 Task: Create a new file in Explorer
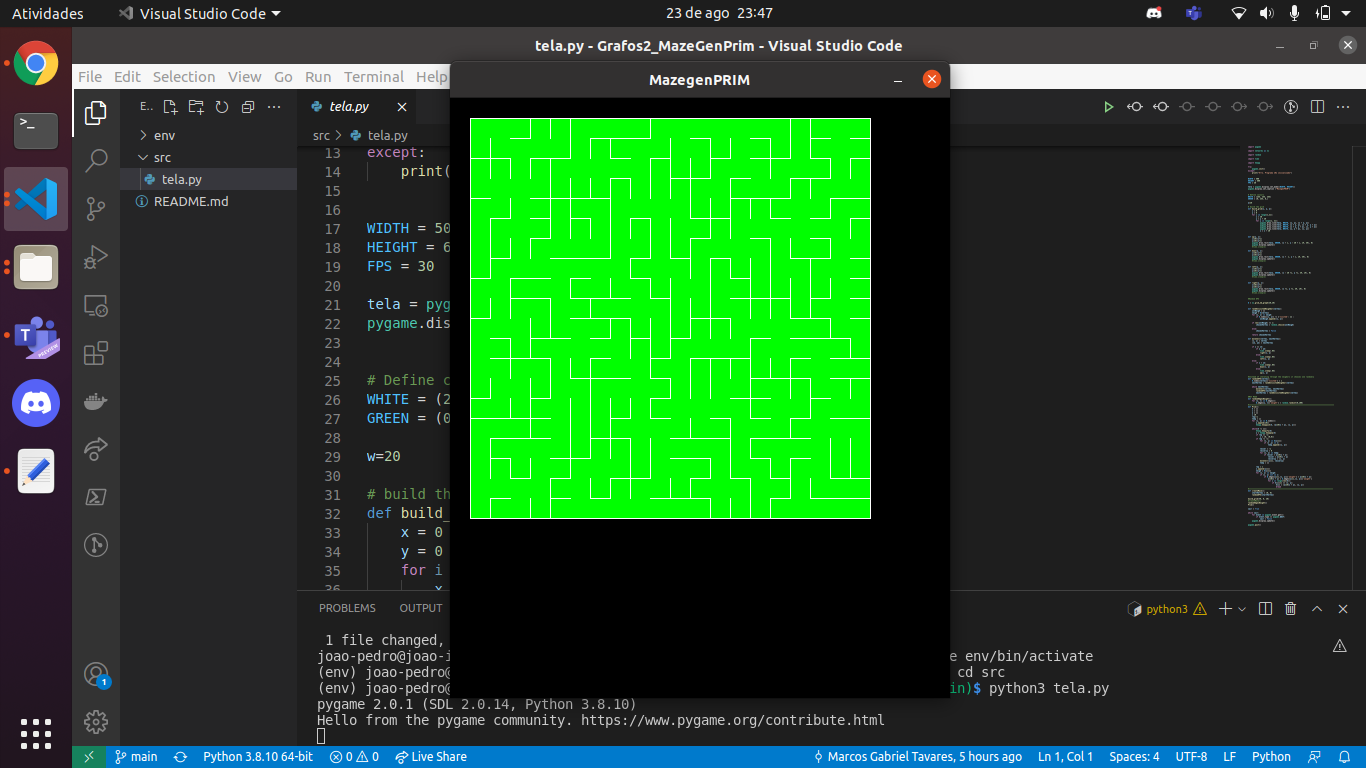click(170, 107)
